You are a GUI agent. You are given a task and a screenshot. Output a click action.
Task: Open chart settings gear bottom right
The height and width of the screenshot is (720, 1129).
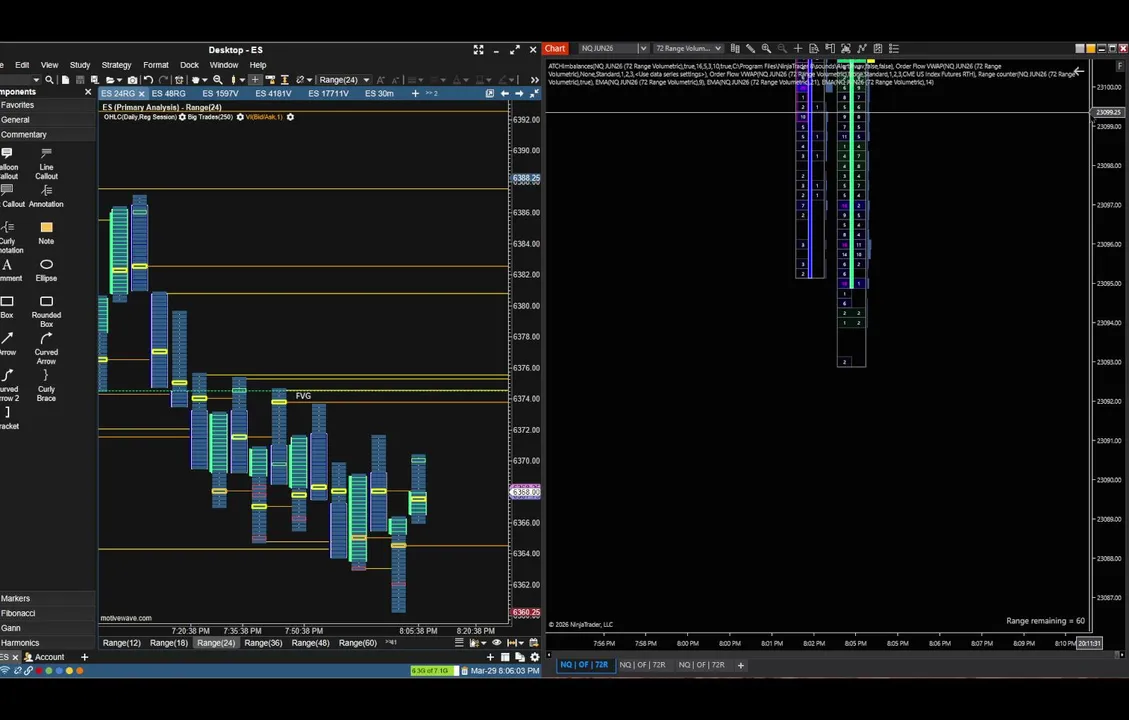[x=535, y=657]
